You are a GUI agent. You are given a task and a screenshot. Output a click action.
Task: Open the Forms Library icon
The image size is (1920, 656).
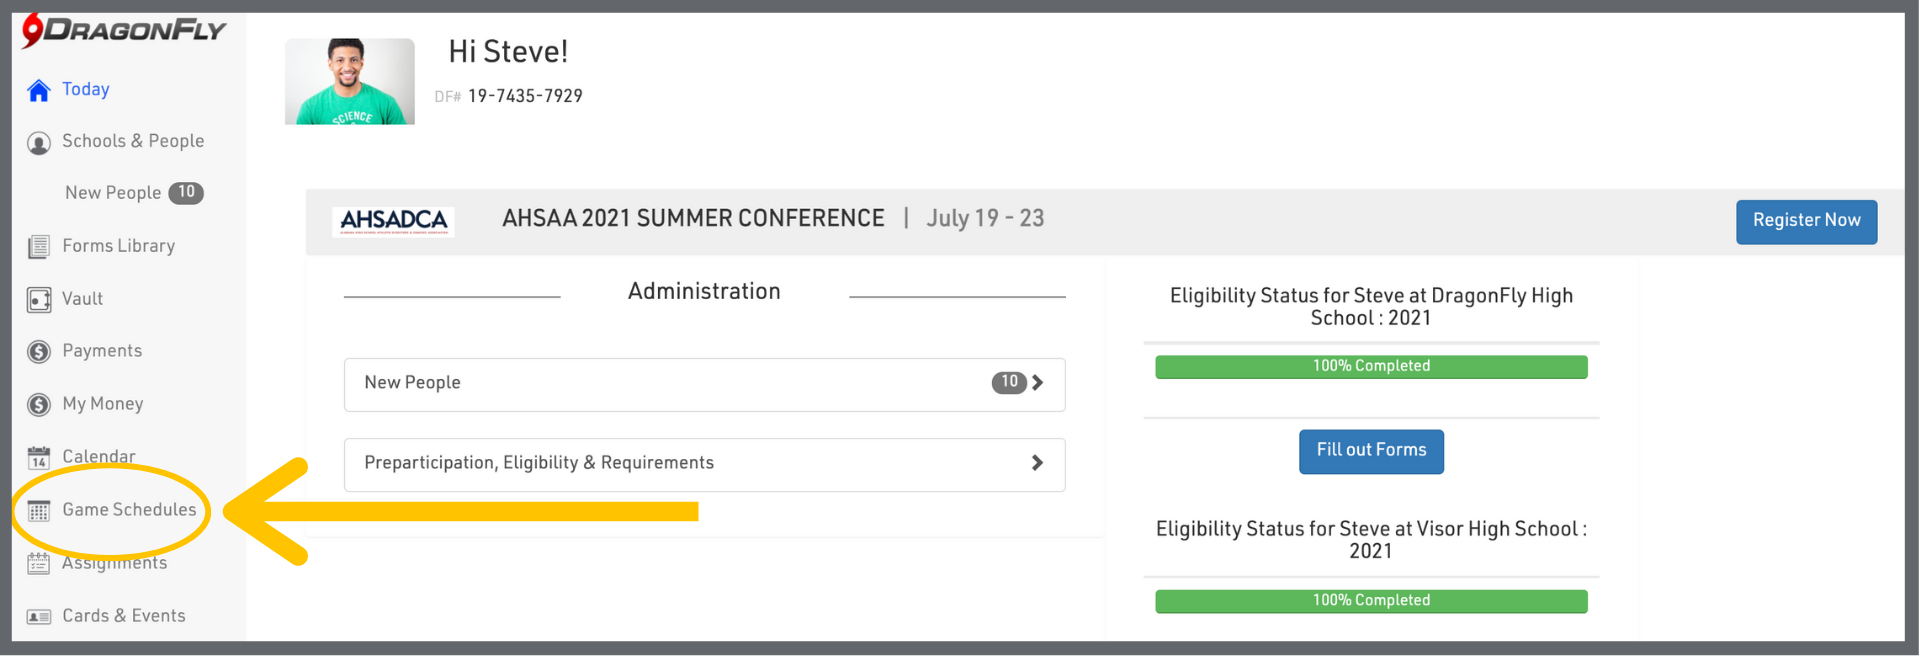click(39, 247)
